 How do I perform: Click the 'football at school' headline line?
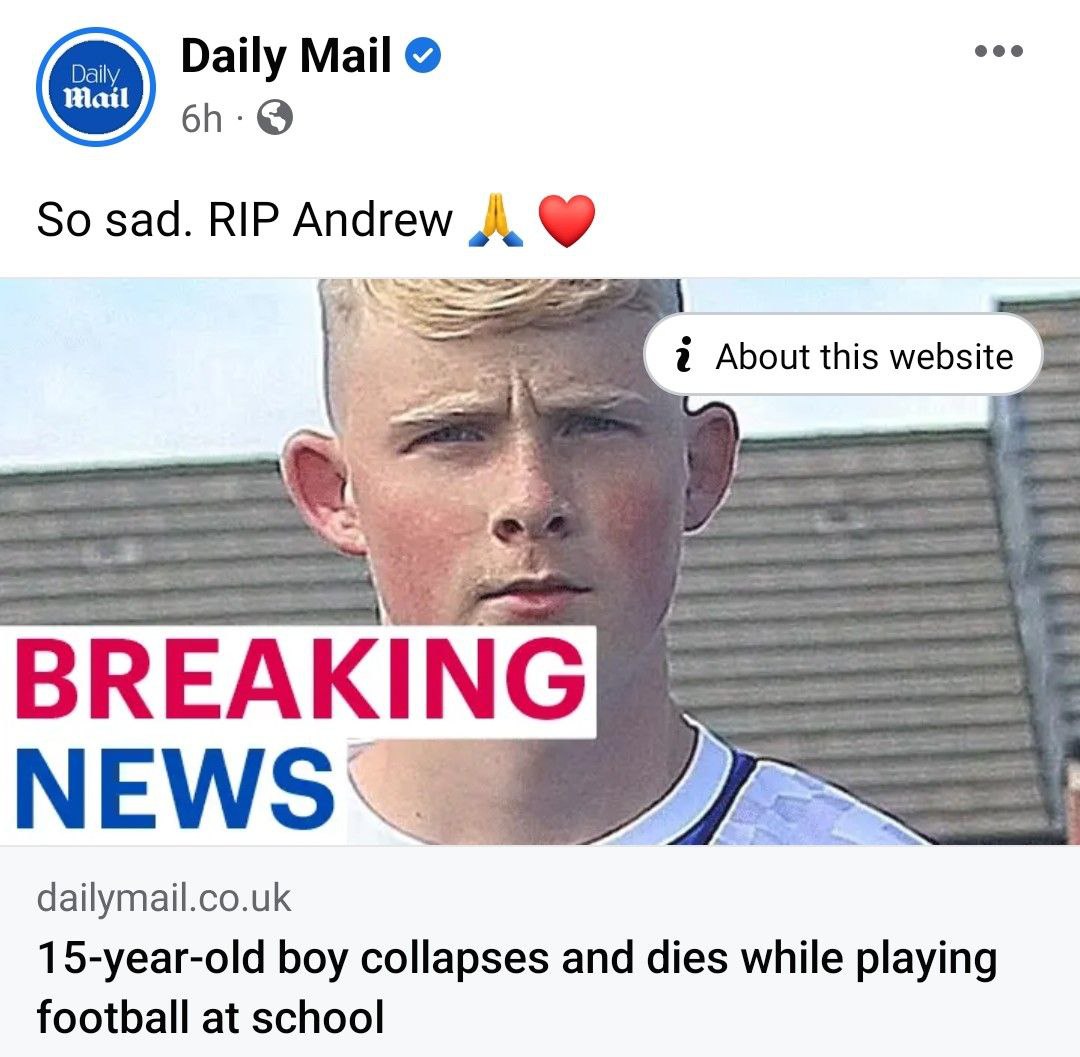coord(210,1017)
